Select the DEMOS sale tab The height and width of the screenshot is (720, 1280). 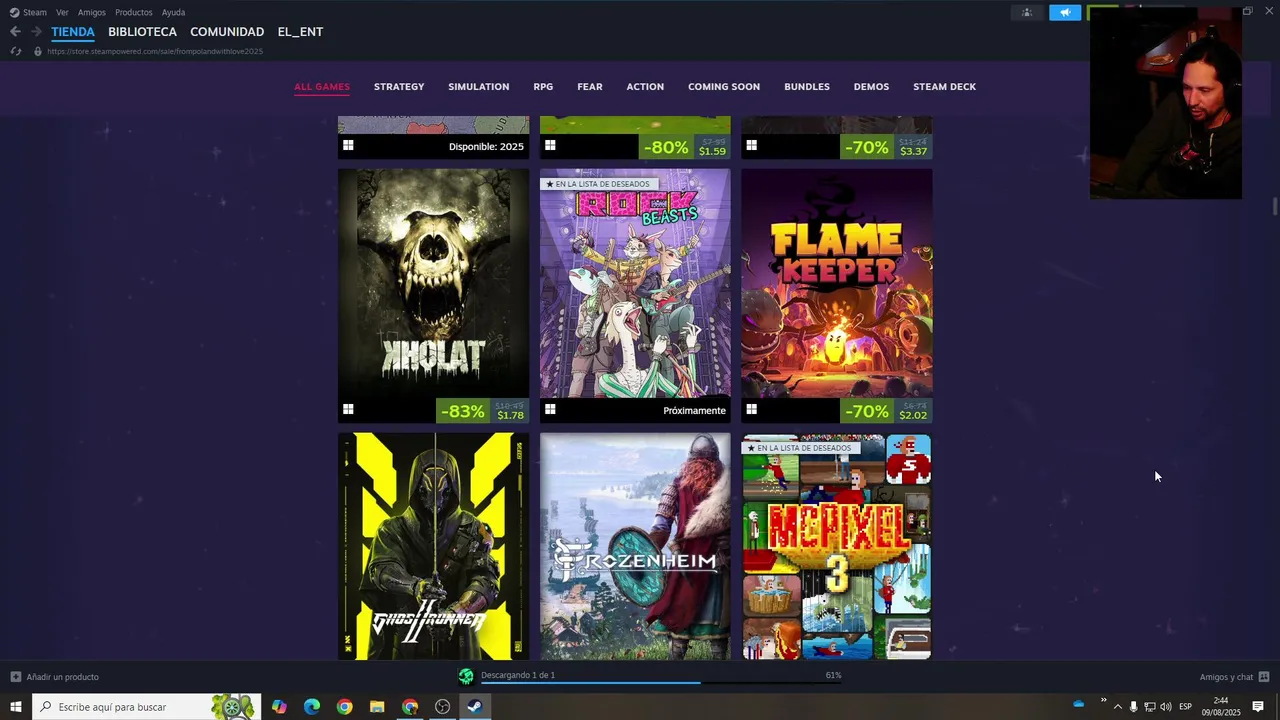[871, 87]
